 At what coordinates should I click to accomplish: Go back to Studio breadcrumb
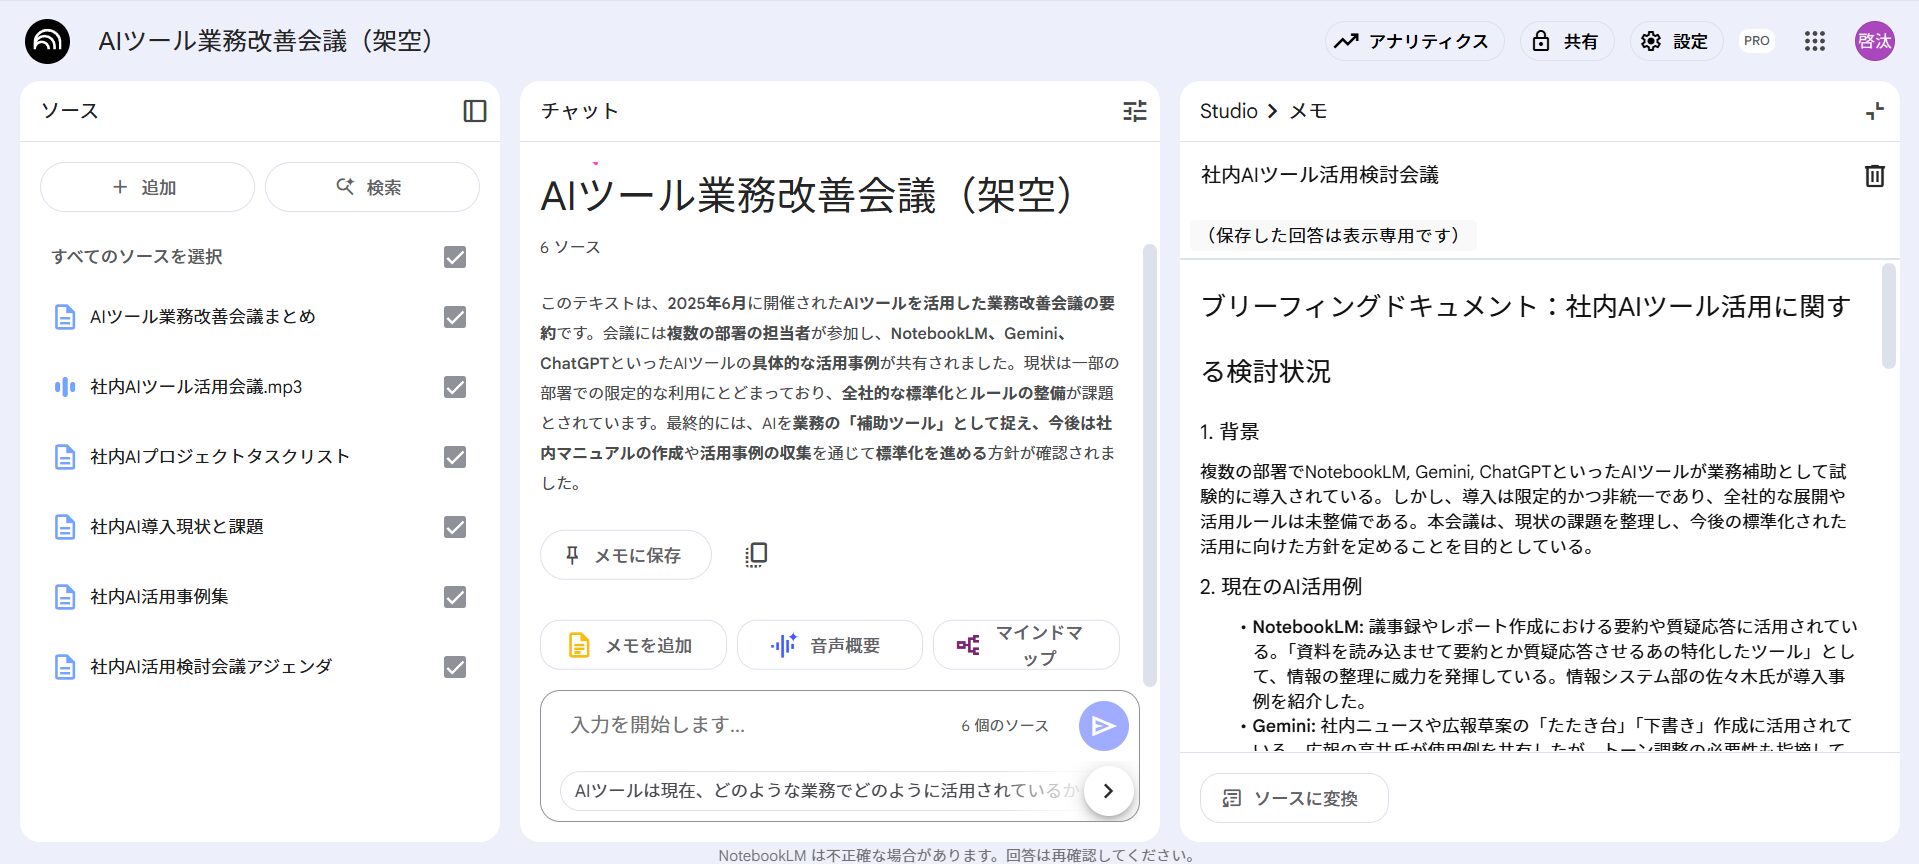[x=1228, y=111]
